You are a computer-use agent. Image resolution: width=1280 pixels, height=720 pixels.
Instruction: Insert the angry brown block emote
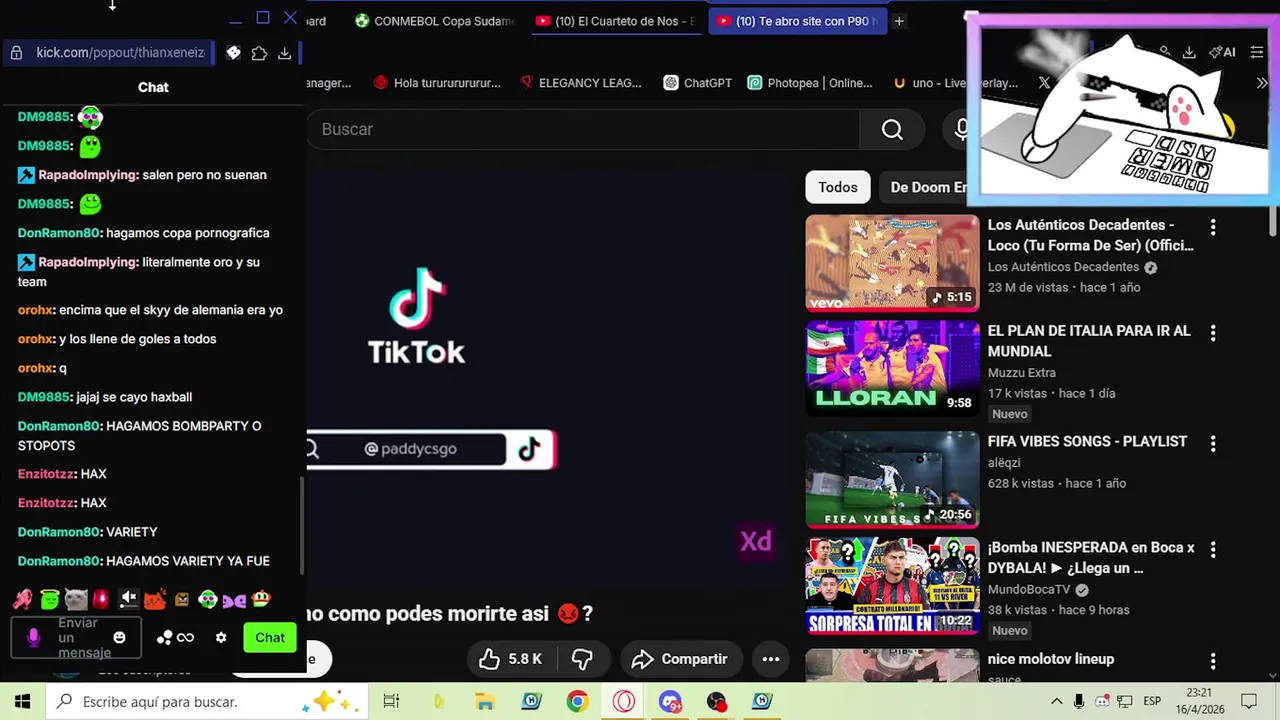[181, 600]
